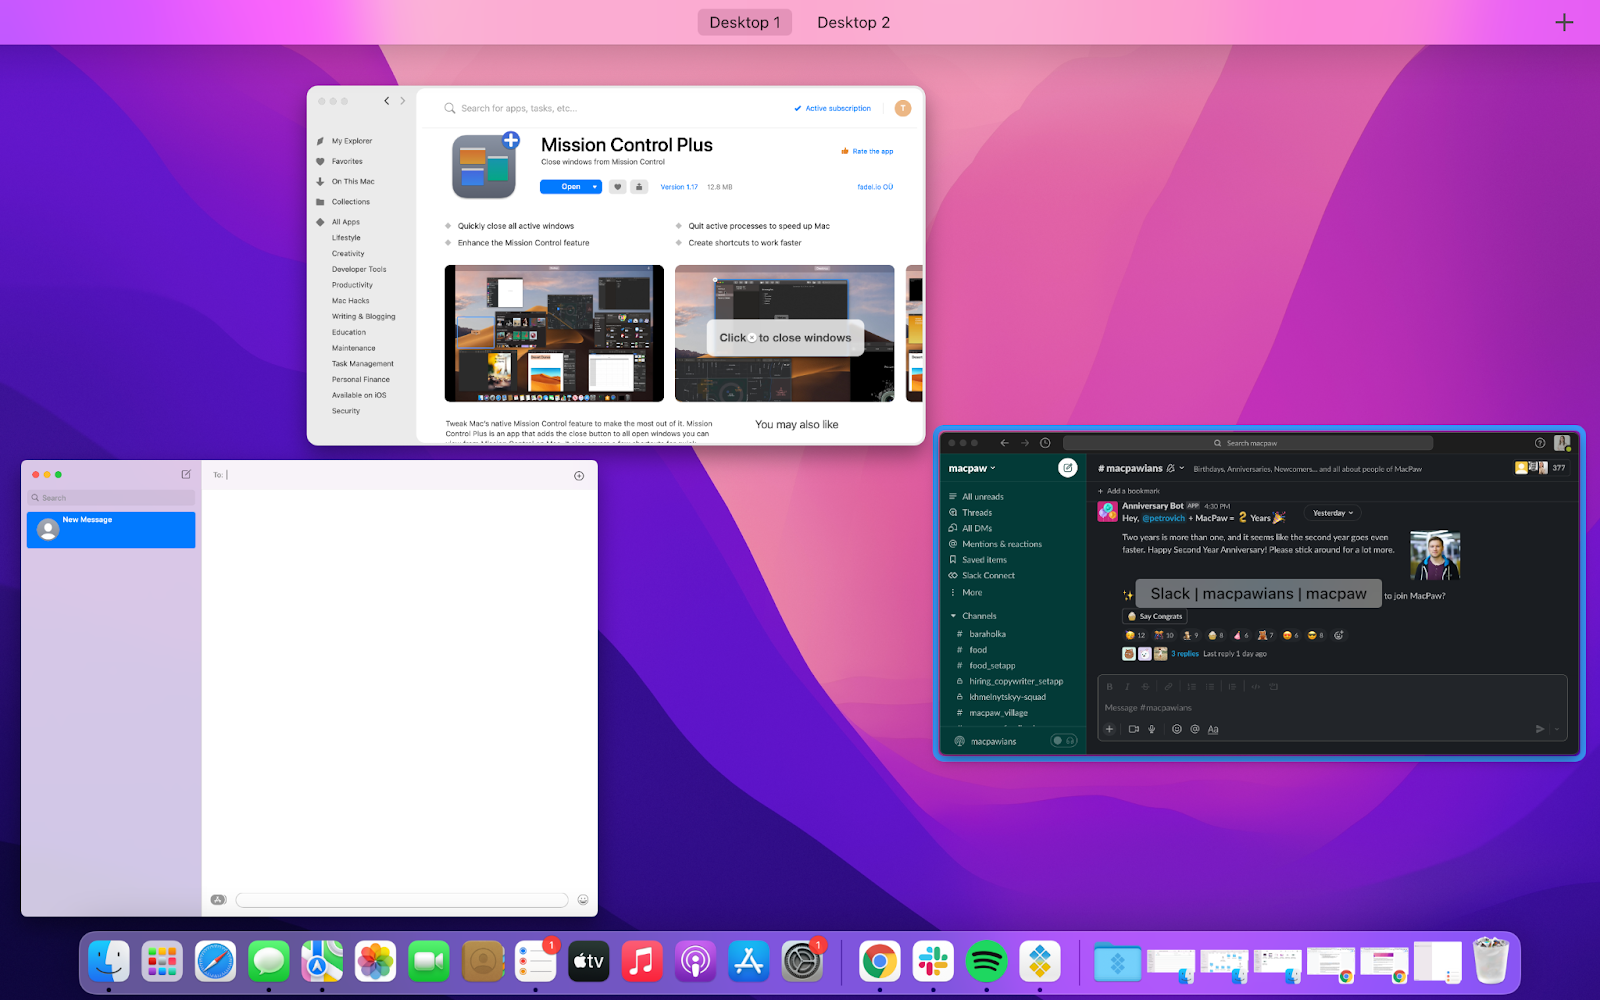Open the Setapp user account avatar
1600x1000 pixels.
pyautogui.click(x=903, y=108)
